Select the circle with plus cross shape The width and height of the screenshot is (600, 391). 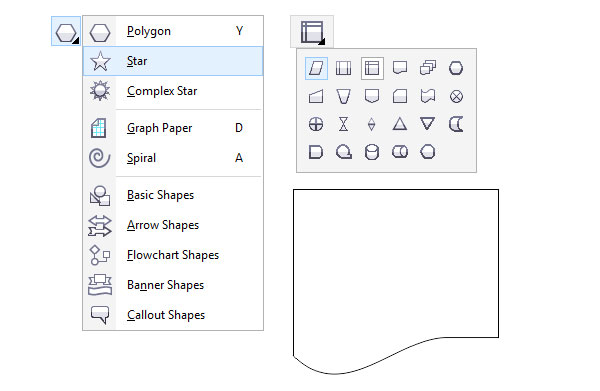coord(316,124)
